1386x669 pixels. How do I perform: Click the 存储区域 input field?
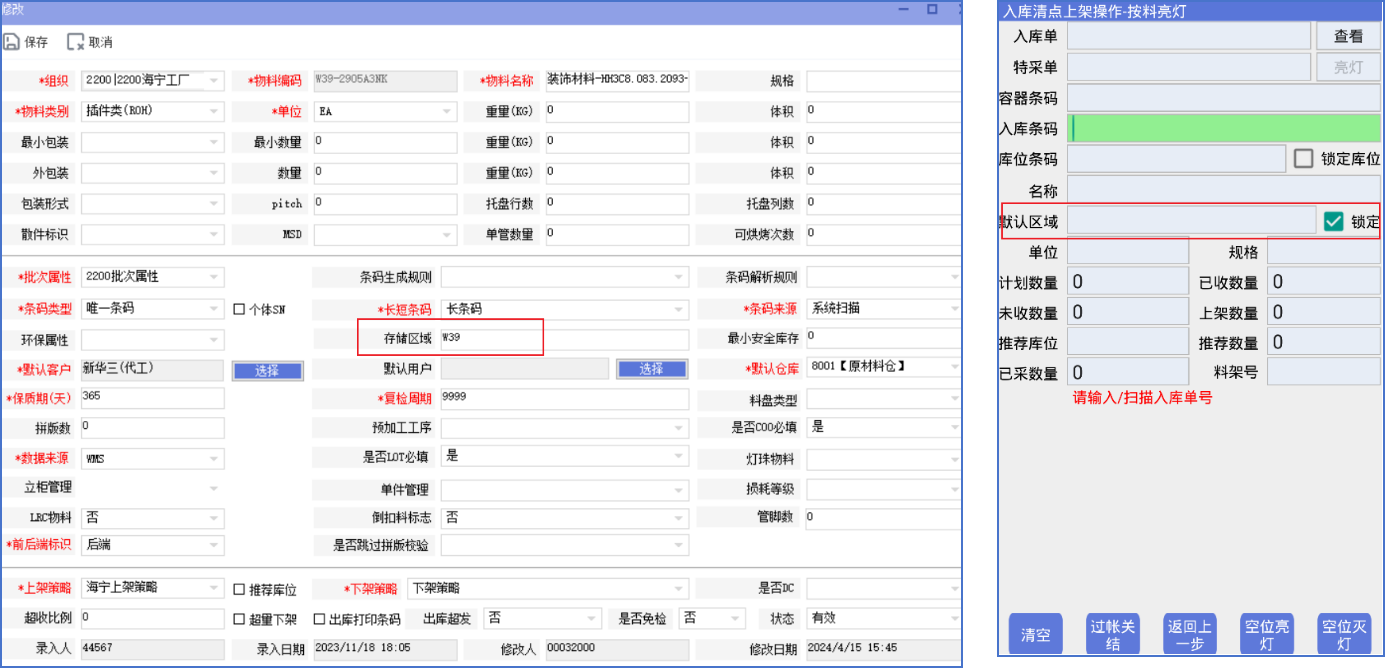563,339
